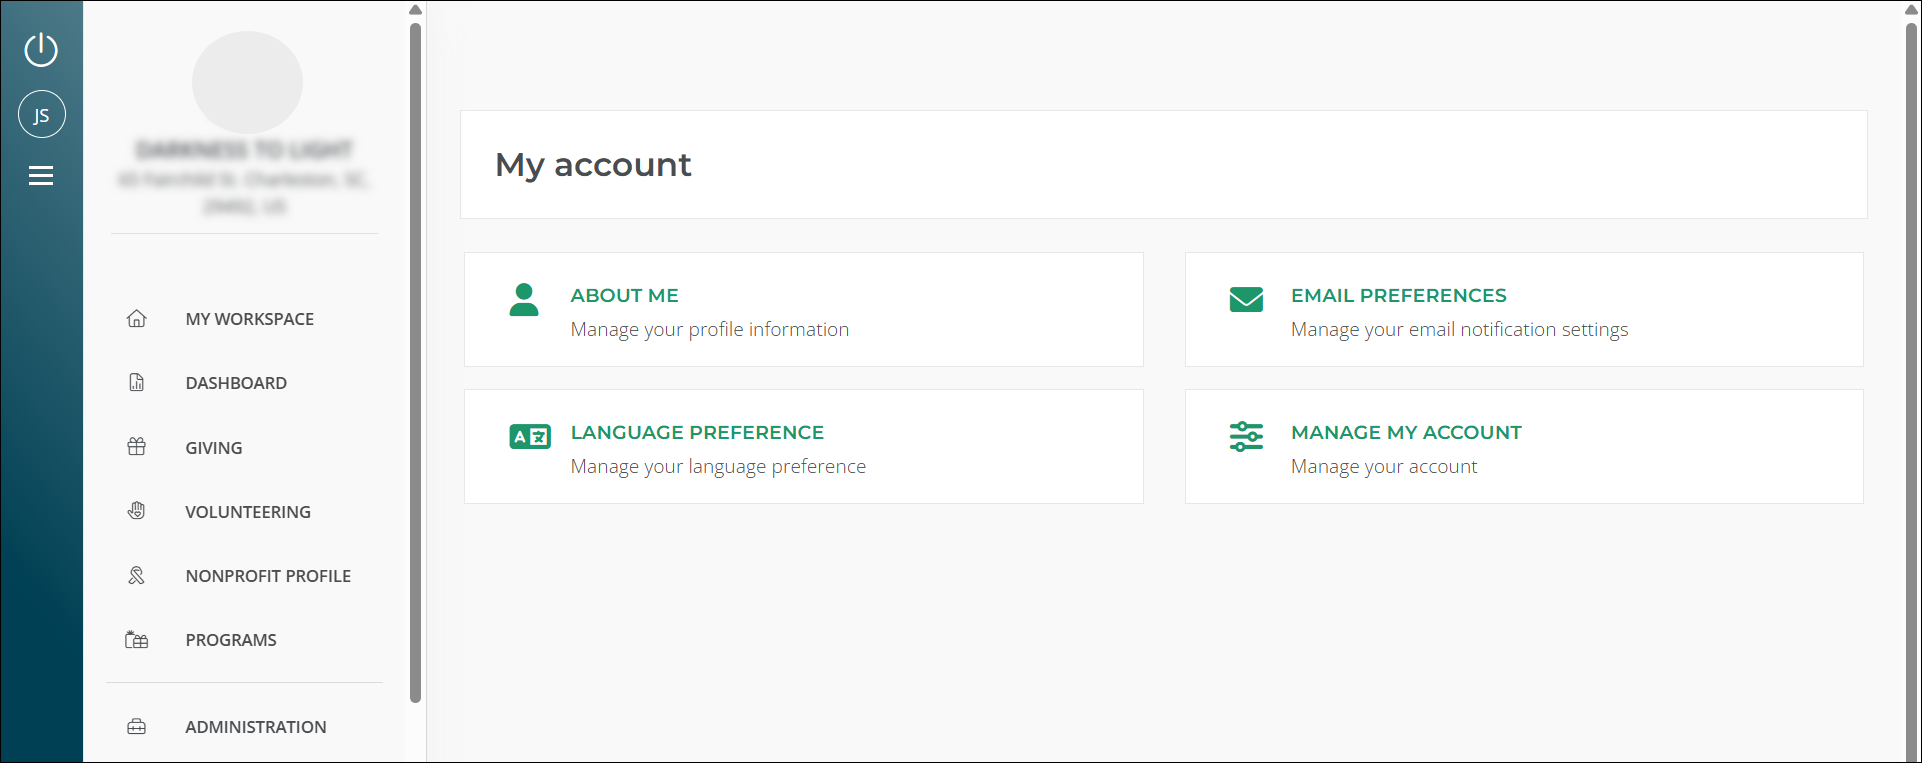The width and height of the screenshot is (1922, 763).
Task: Click the power logout icon
Action: [41, 49]
